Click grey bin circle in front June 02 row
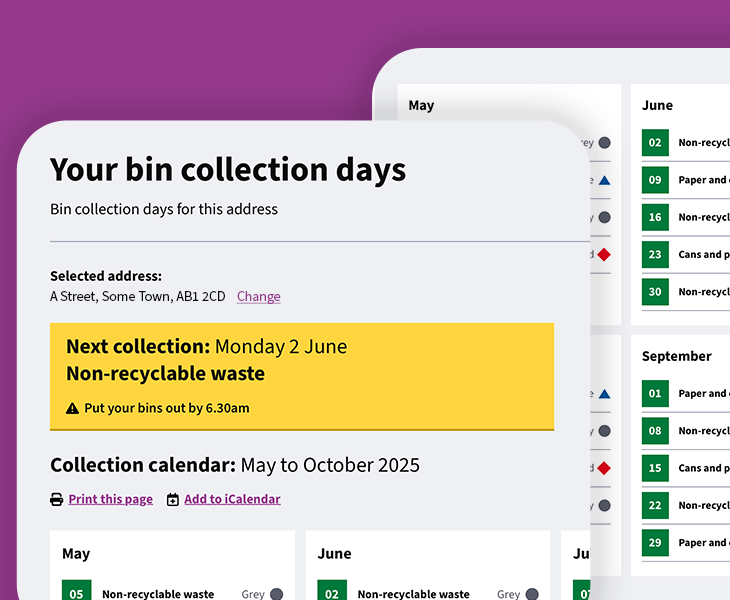The width and height of the screenshot is (730, 600). pyautogui.click(x=532, y=594)
